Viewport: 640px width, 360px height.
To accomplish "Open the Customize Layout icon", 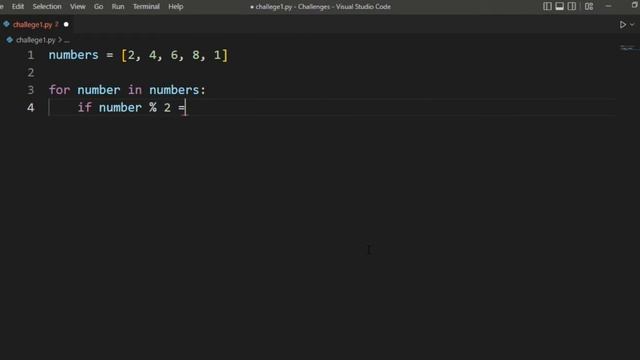I will point(589,6).
